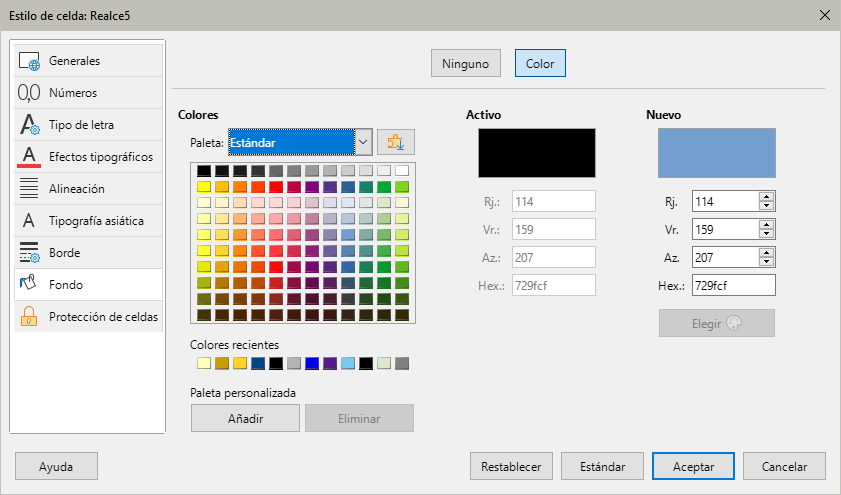Click the Borde tab icon

29,253
